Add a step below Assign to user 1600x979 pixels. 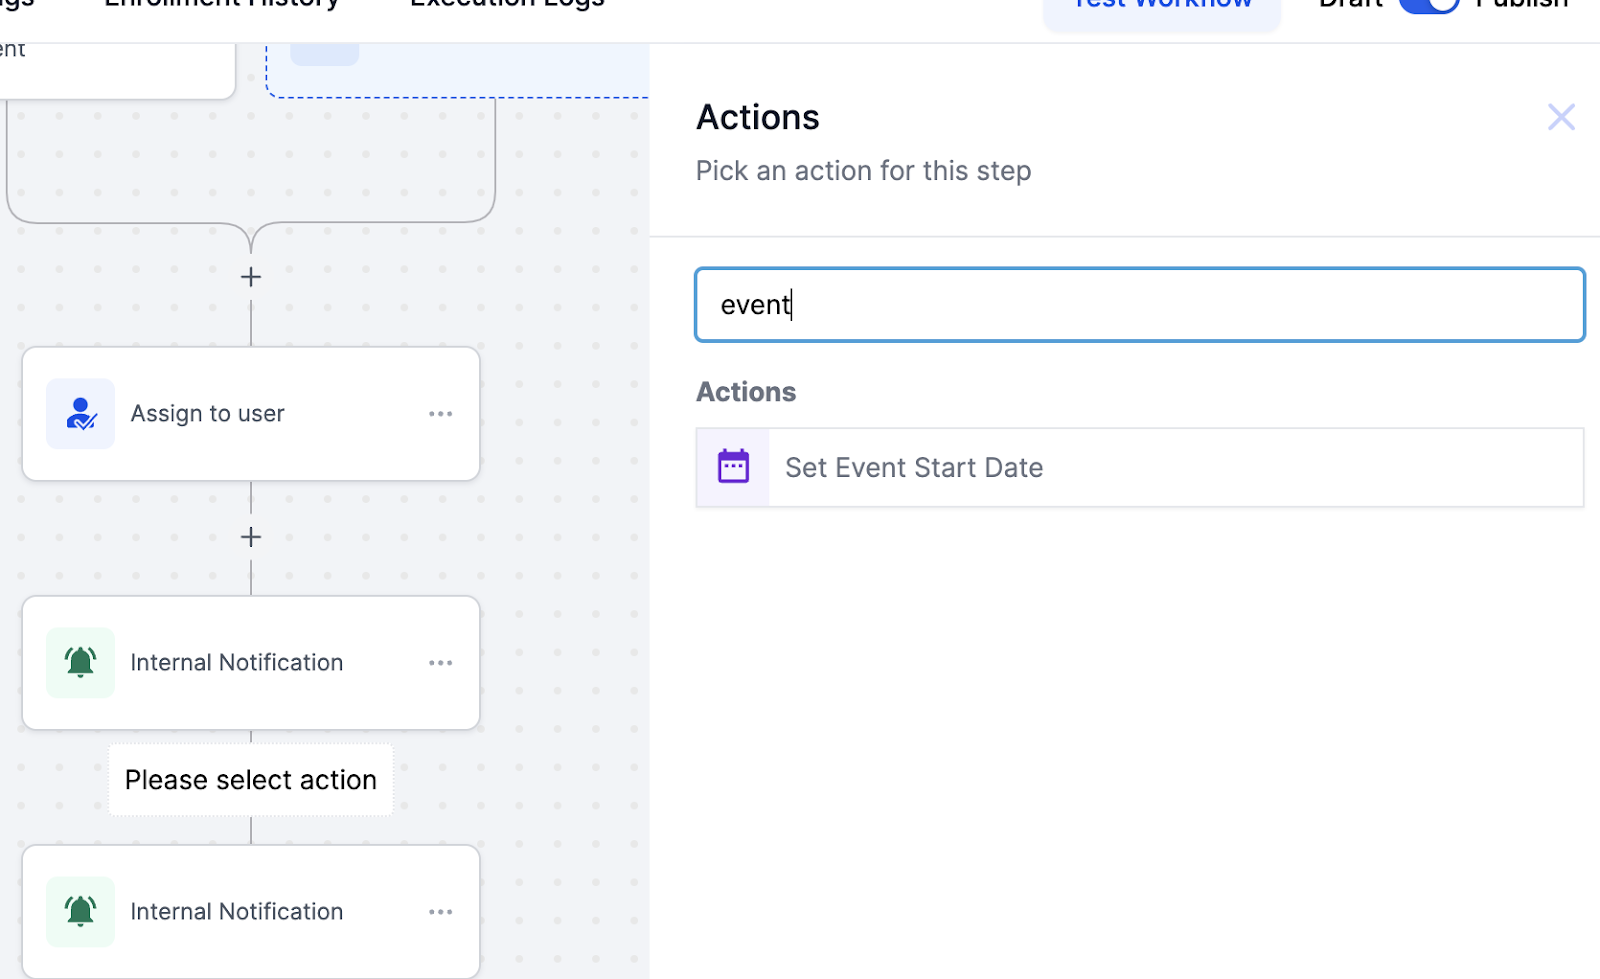(251, 537)
